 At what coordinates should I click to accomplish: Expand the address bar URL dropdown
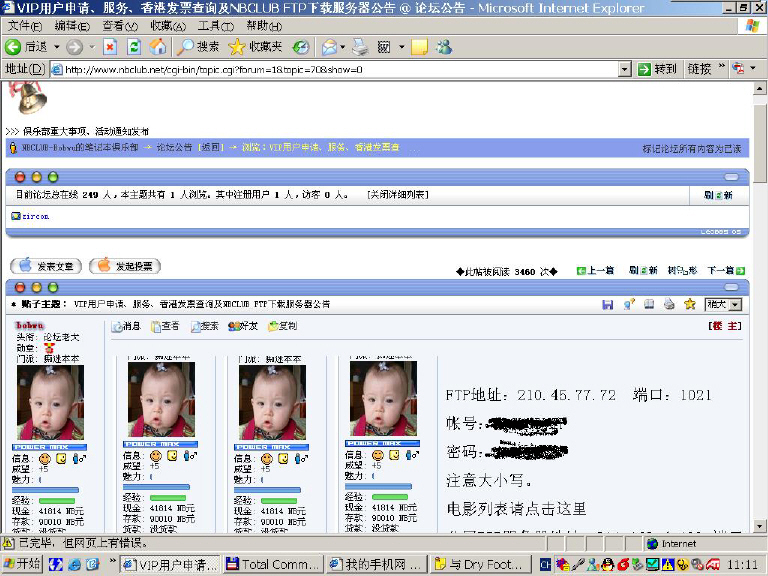click(624, 70)
